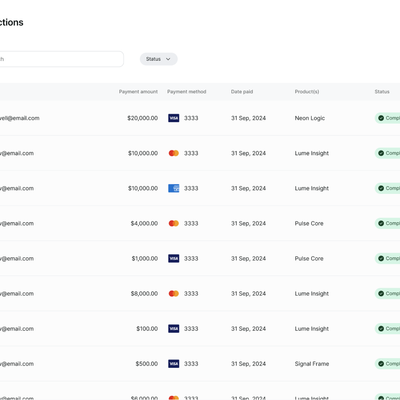Open the Status filter dropdown

[x=159, y=59]
